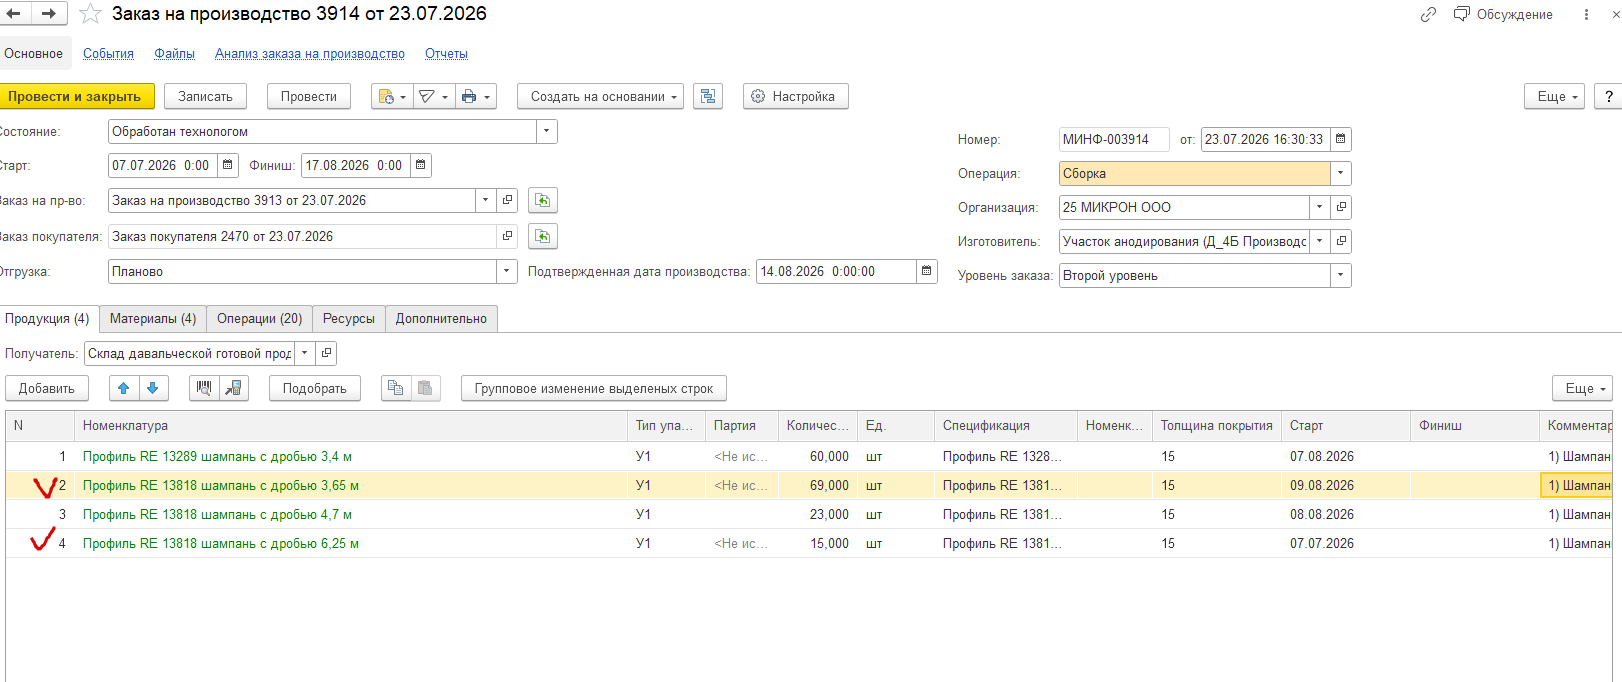
Task: Click into the Номер field МИНФ-003914
Action: [x=1114, y=139]
